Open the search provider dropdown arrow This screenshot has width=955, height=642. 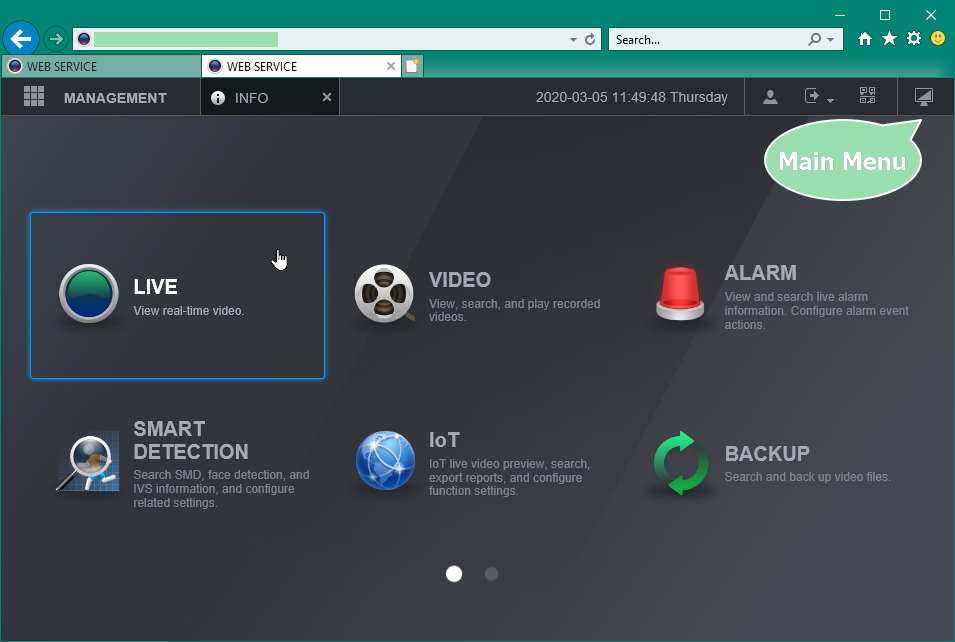pos(830,40)
